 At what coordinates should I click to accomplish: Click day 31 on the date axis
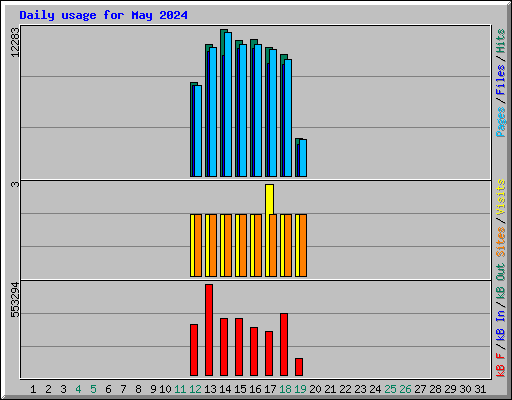point(480,389)
